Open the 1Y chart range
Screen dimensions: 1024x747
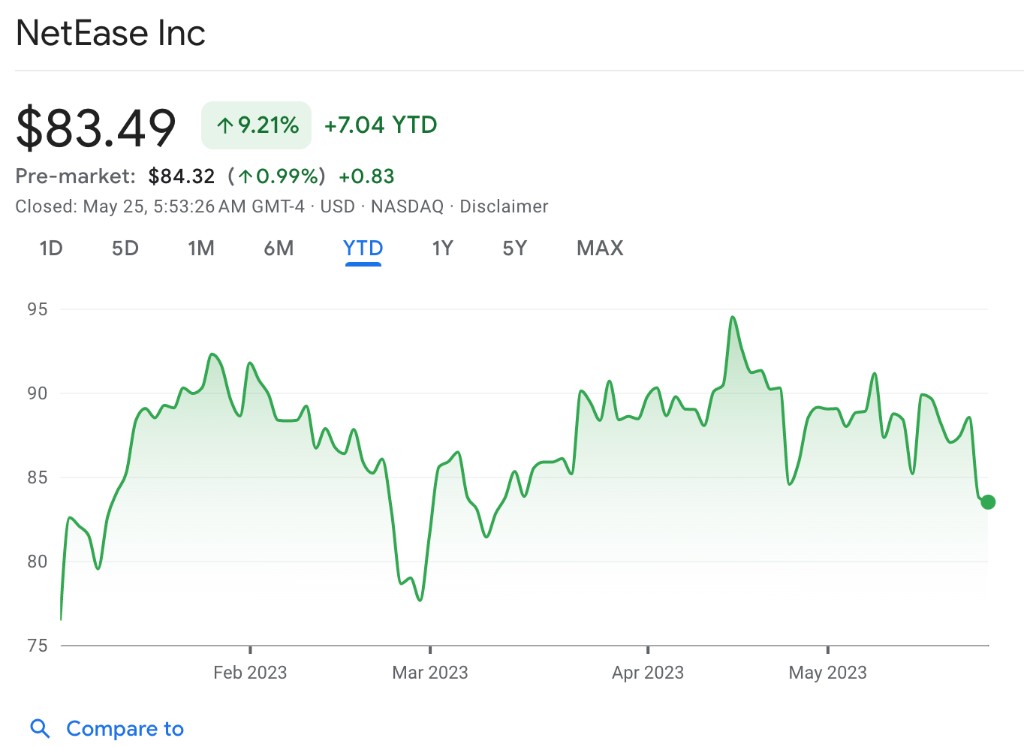tap(442, 248)
